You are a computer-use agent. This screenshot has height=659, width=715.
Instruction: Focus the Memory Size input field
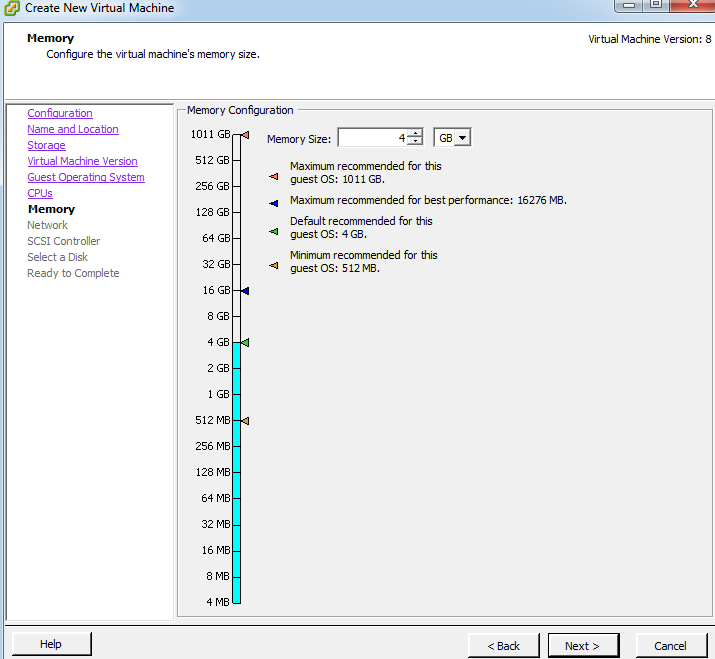(x=373, y=138)
